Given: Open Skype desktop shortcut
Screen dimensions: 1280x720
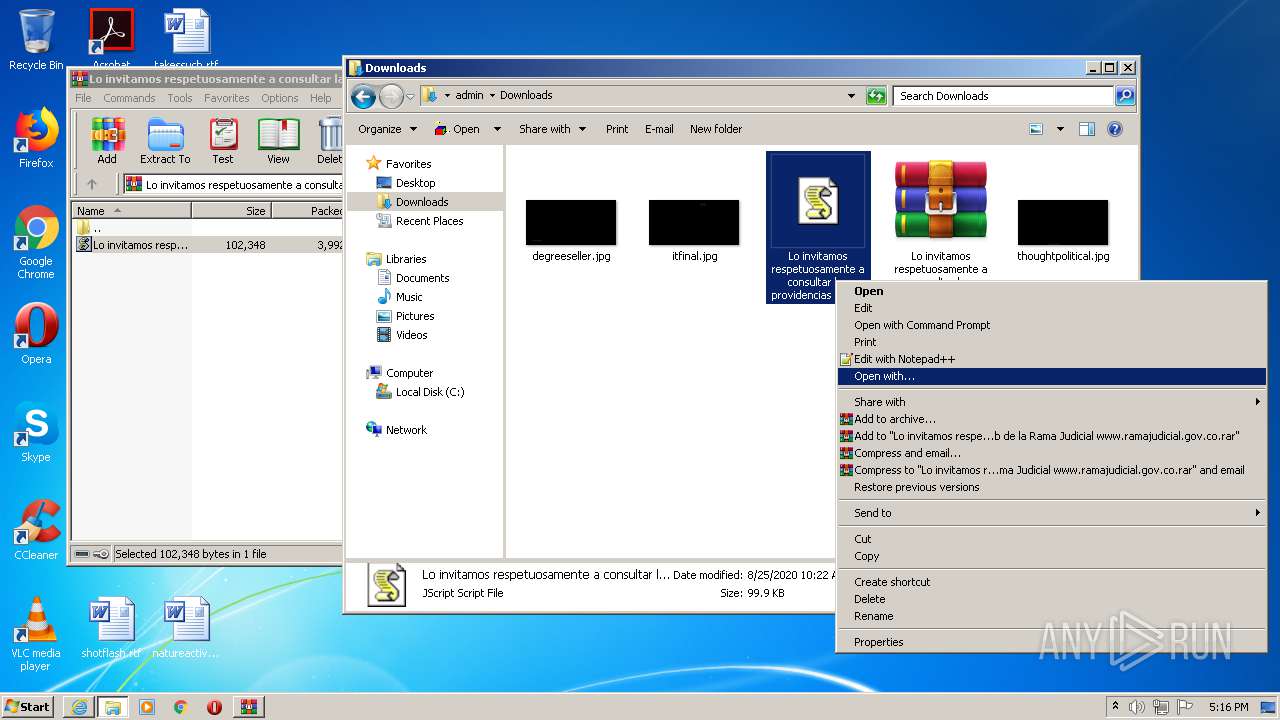Looking at the screenshot, I should [36, 432].
